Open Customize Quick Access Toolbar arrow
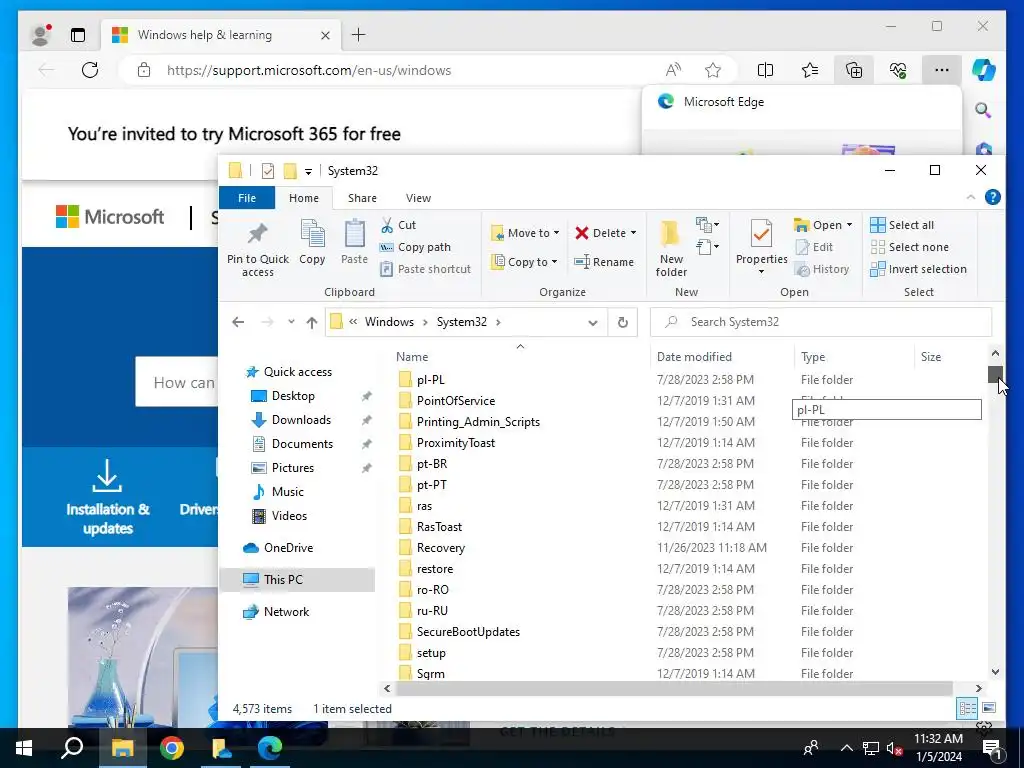The image size is (1024, 768). 308,171
